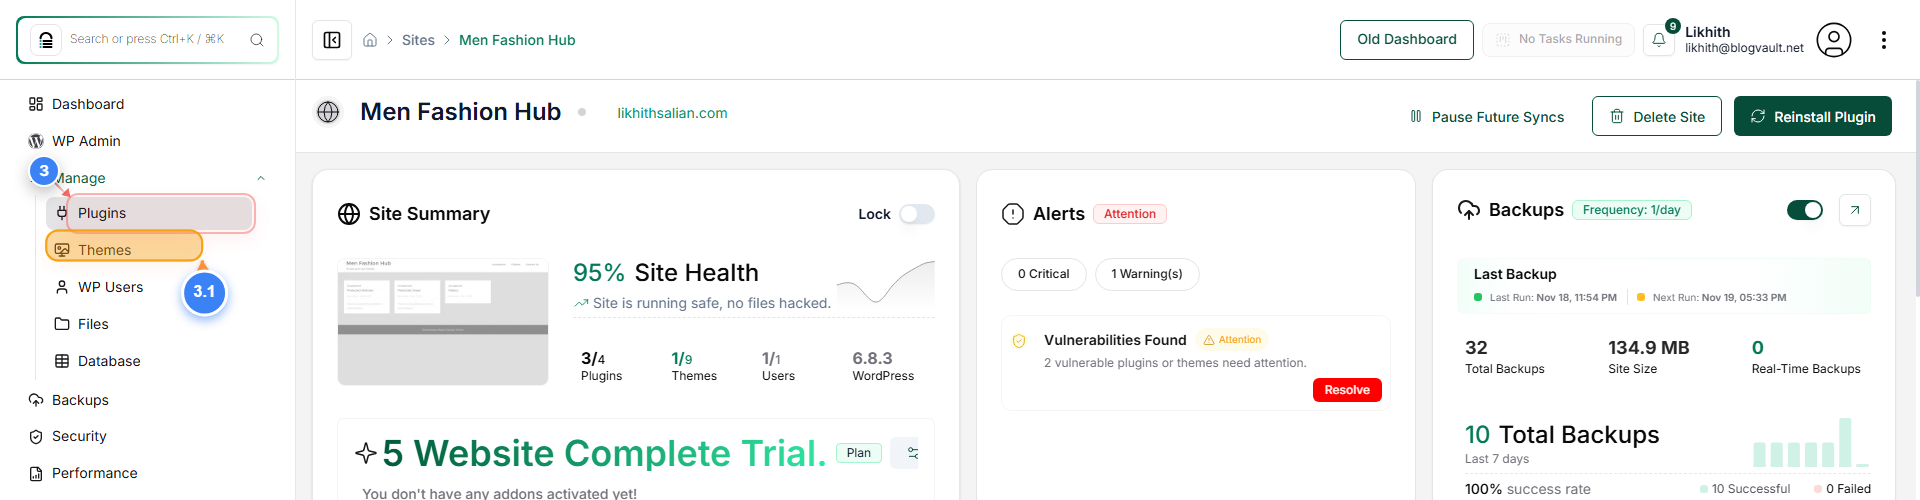
Task: Click Sites in the breadcrumb
Action: (x=418, y=40)
